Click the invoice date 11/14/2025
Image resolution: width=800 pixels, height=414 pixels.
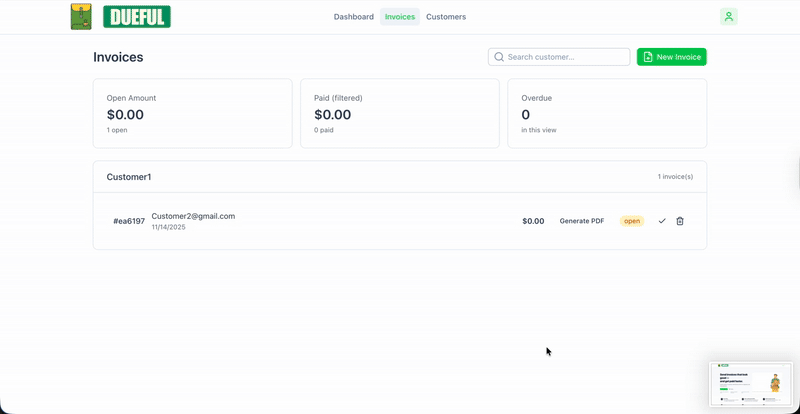(x=168, y=227)
